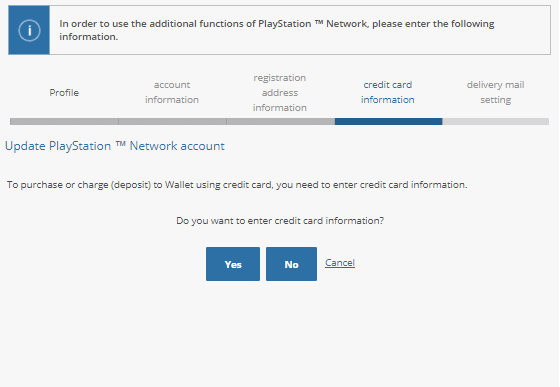Image resolution: width=560 pixels, height=387 pixels.
Task: Click the credit card question prompt text
Action: coord(280,221)
